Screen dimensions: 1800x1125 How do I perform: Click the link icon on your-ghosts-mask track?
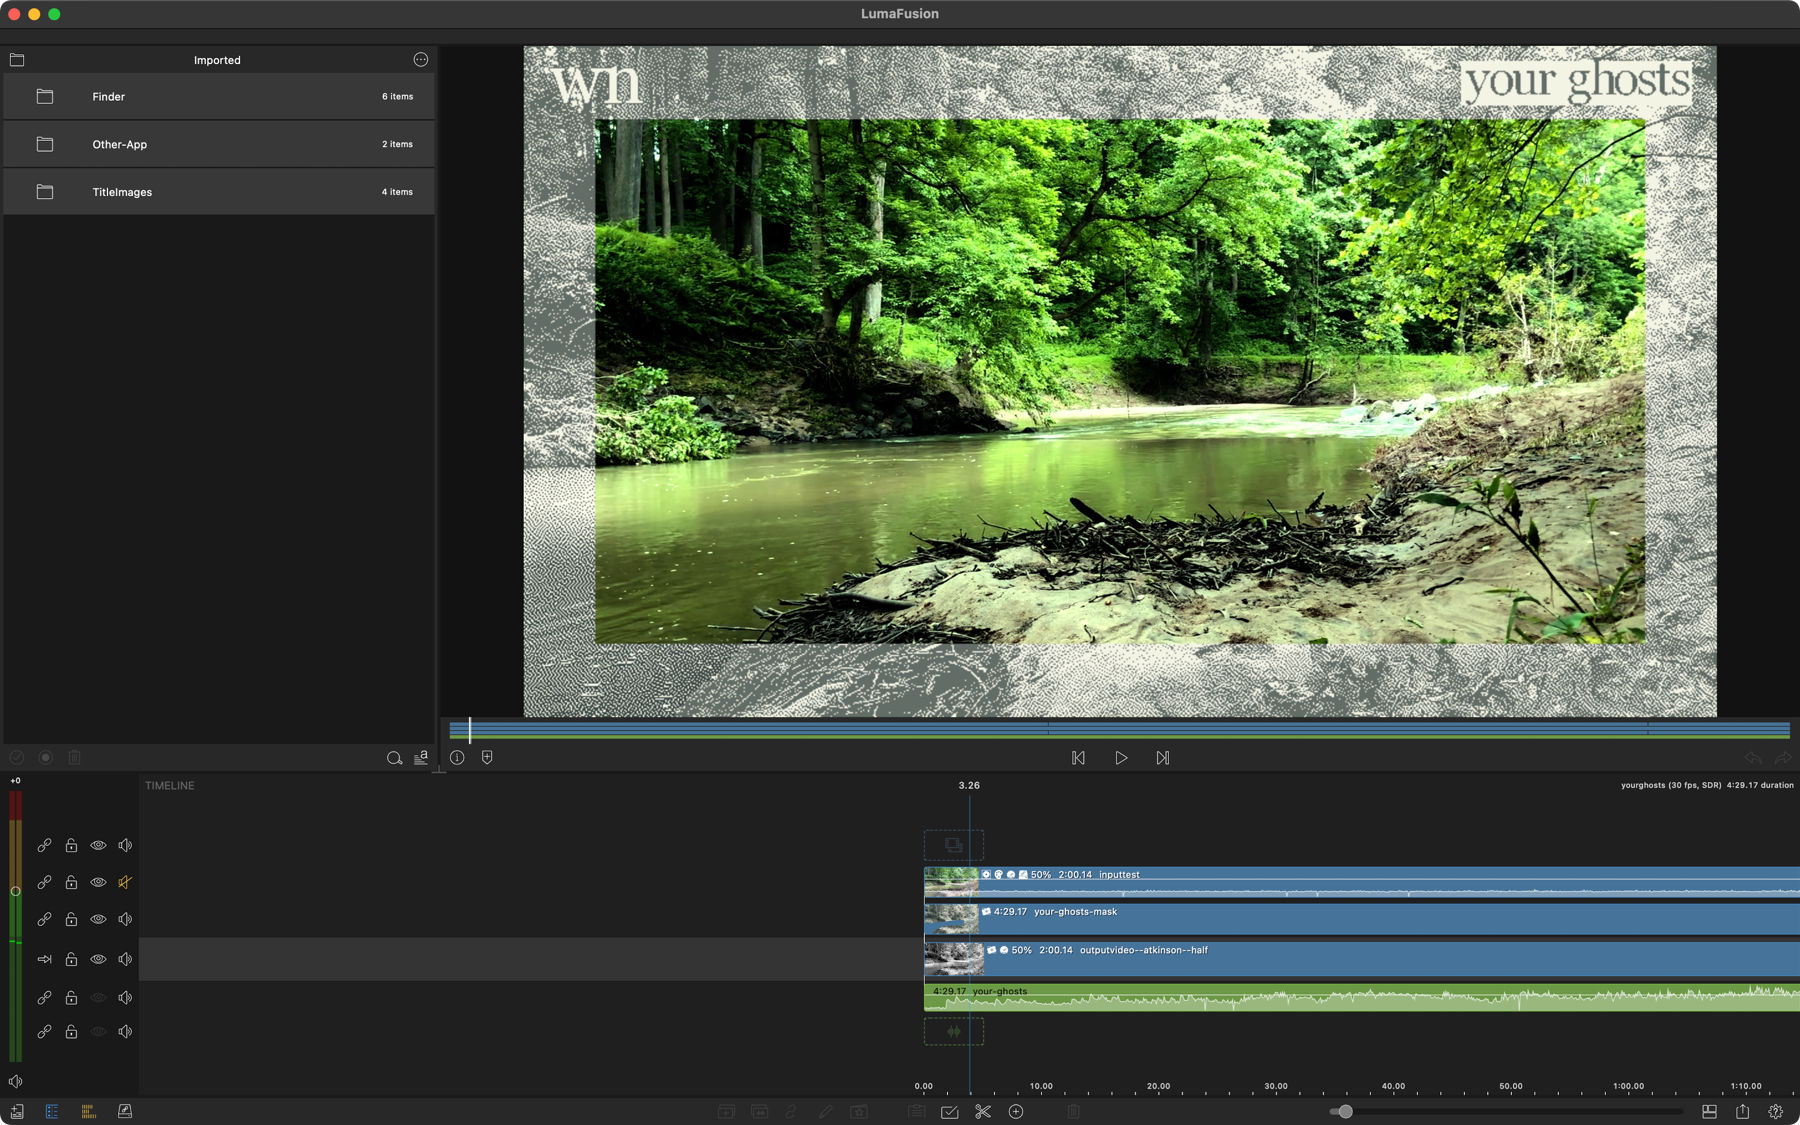[44, 919]
